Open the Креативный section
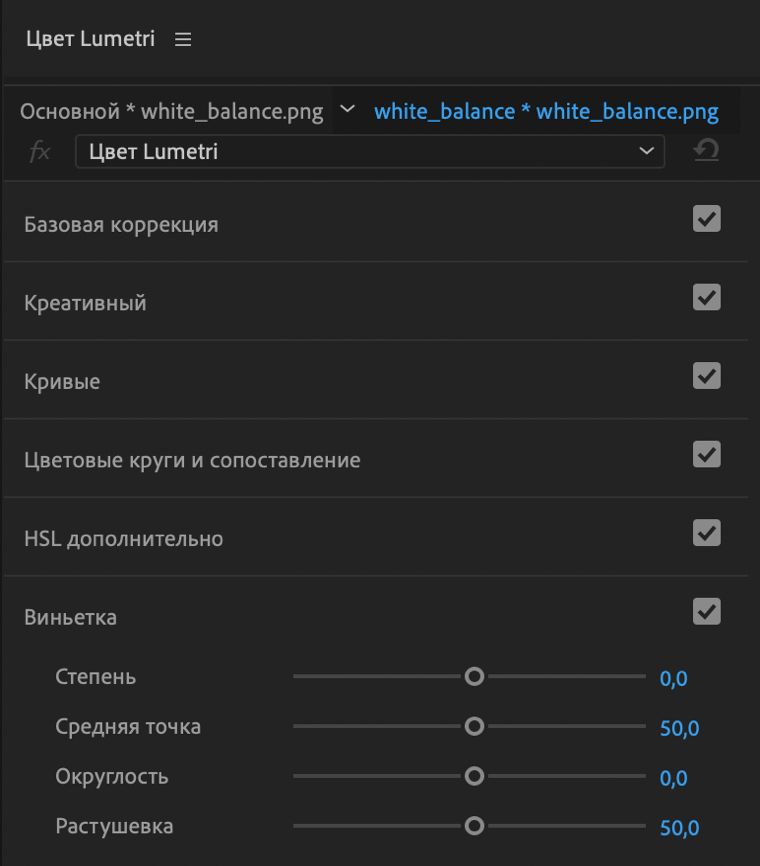 [x=85, y=303]
